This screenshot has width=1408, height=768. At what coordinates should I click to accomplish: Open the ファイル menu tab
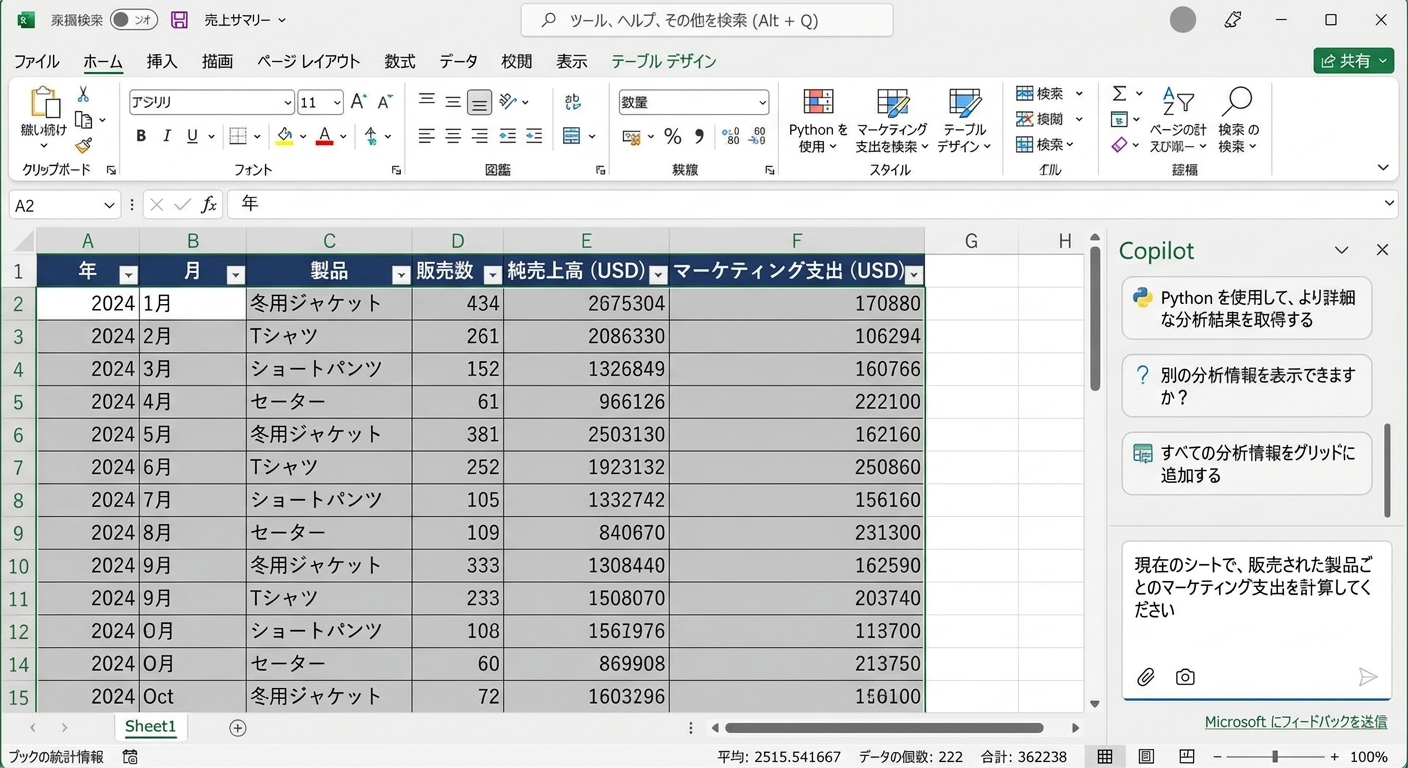(x=36, y=61)
